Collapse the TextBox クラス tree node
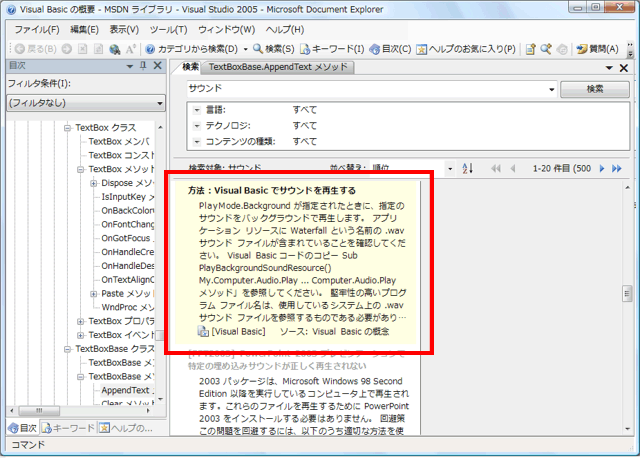The image size is (640, 458). tap(67, 128)
